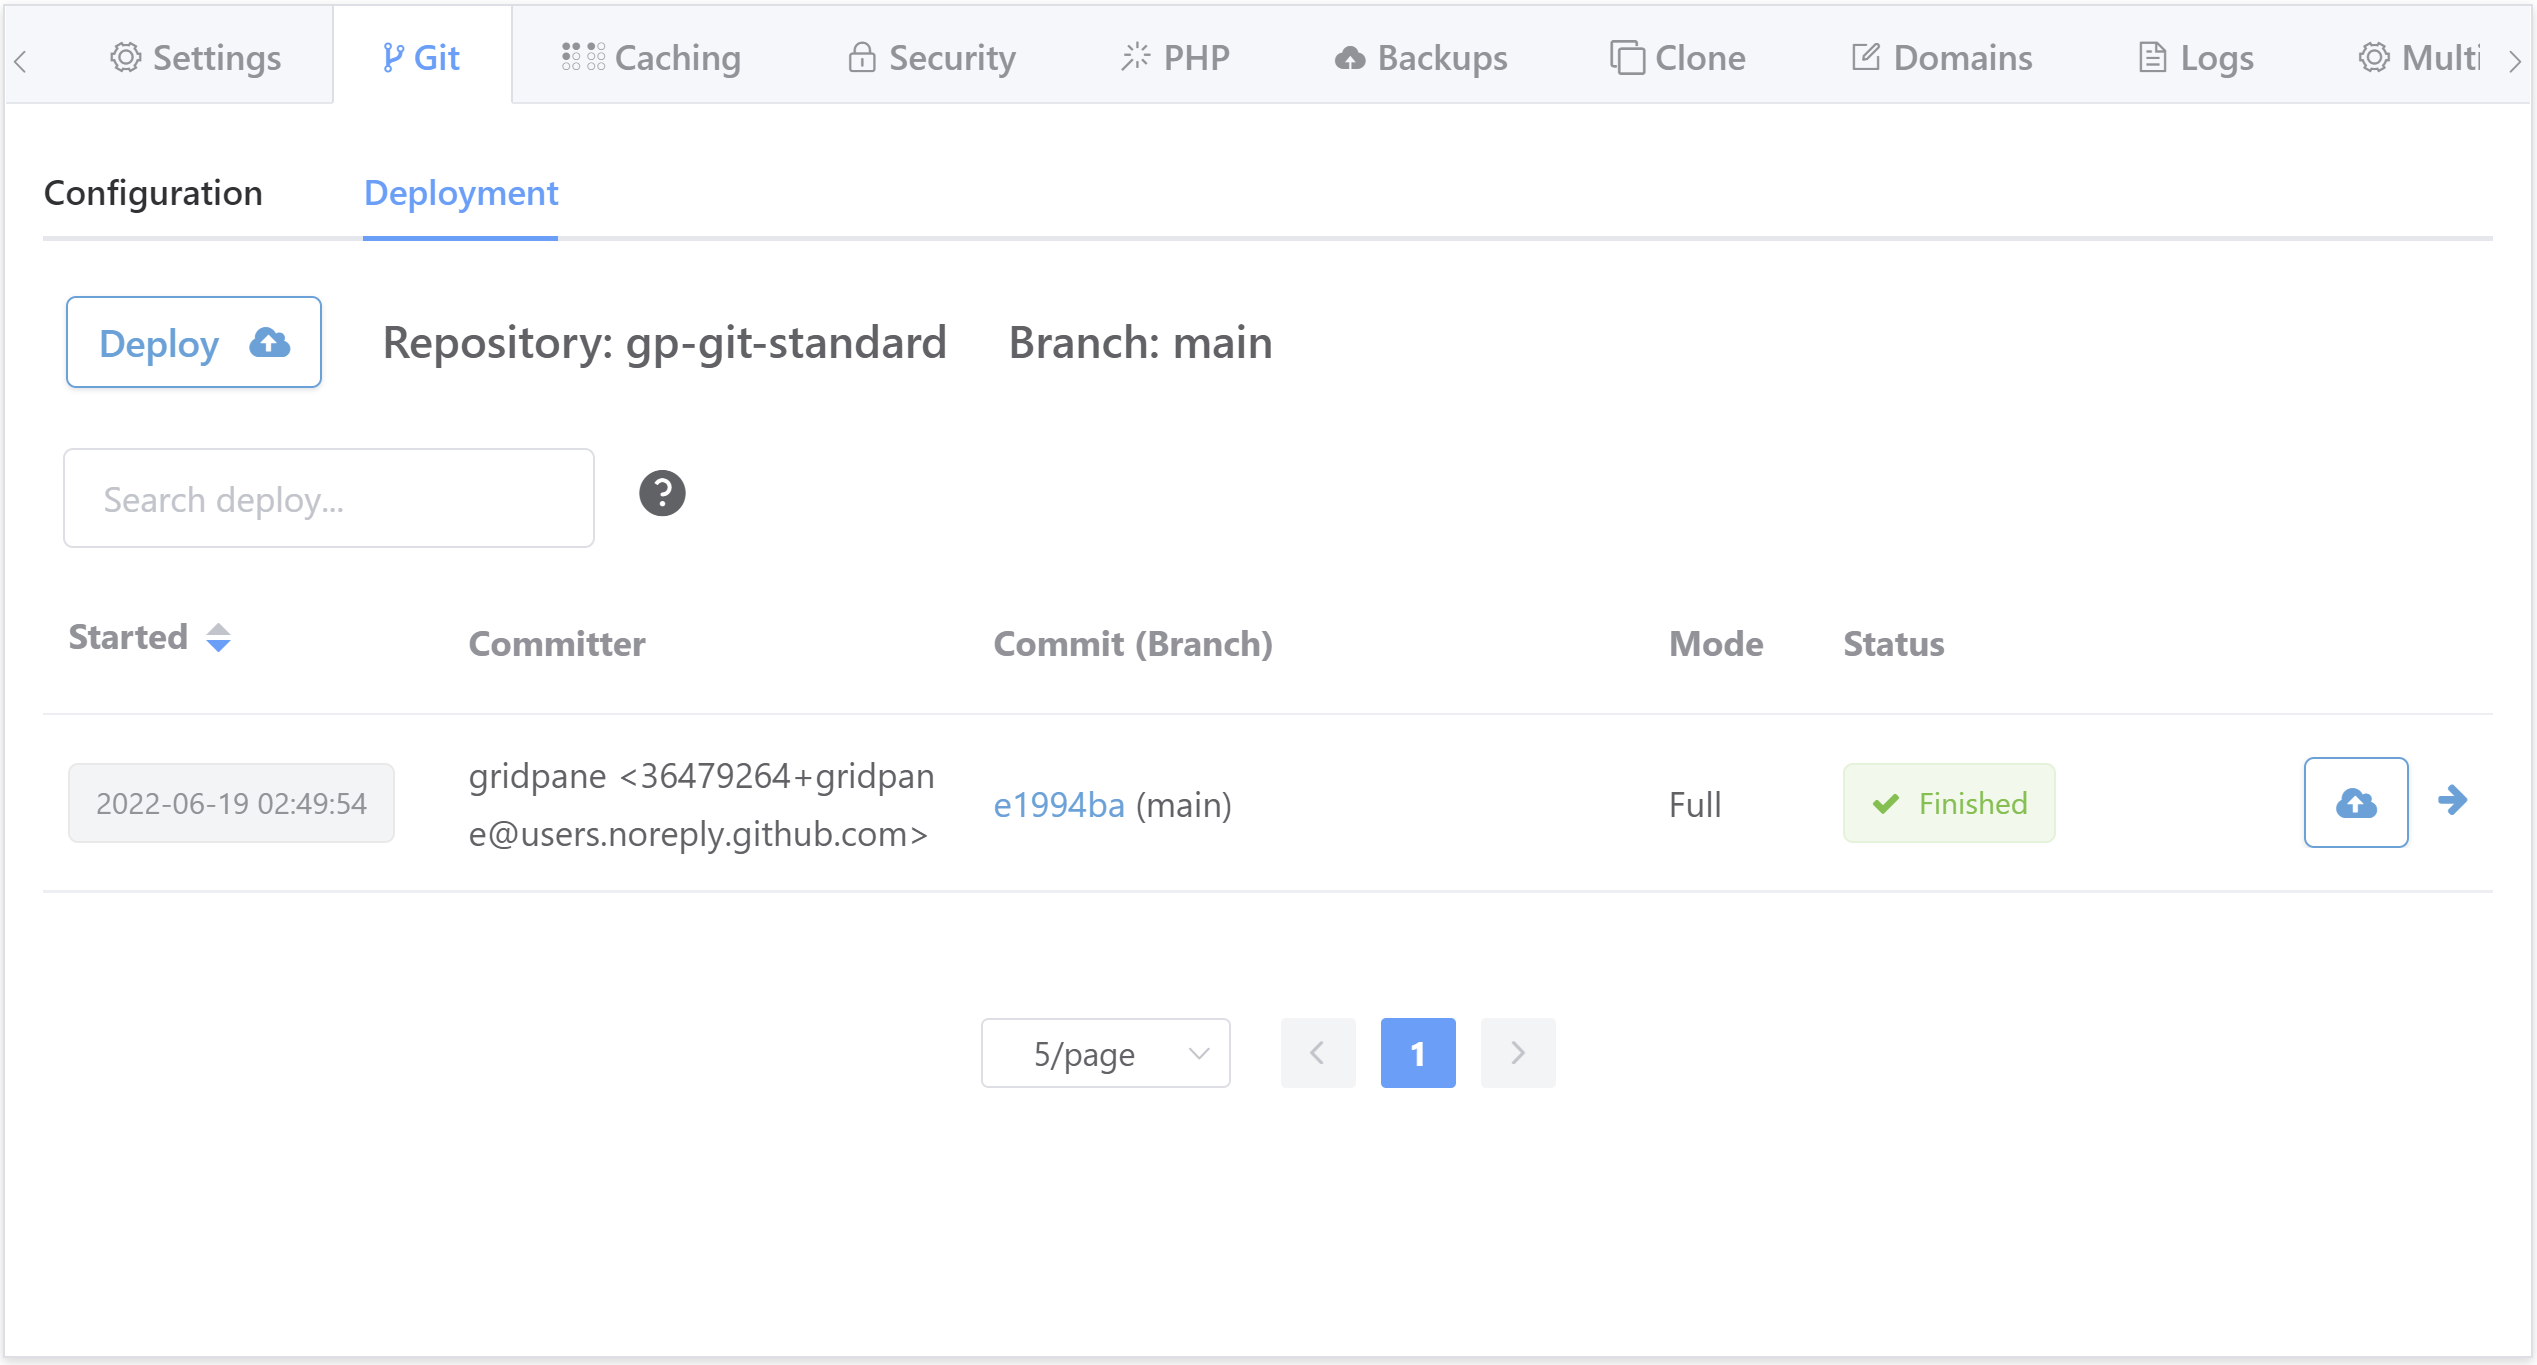
Task: Toggle the Started column sort arrows
Action: pos(218,637)
